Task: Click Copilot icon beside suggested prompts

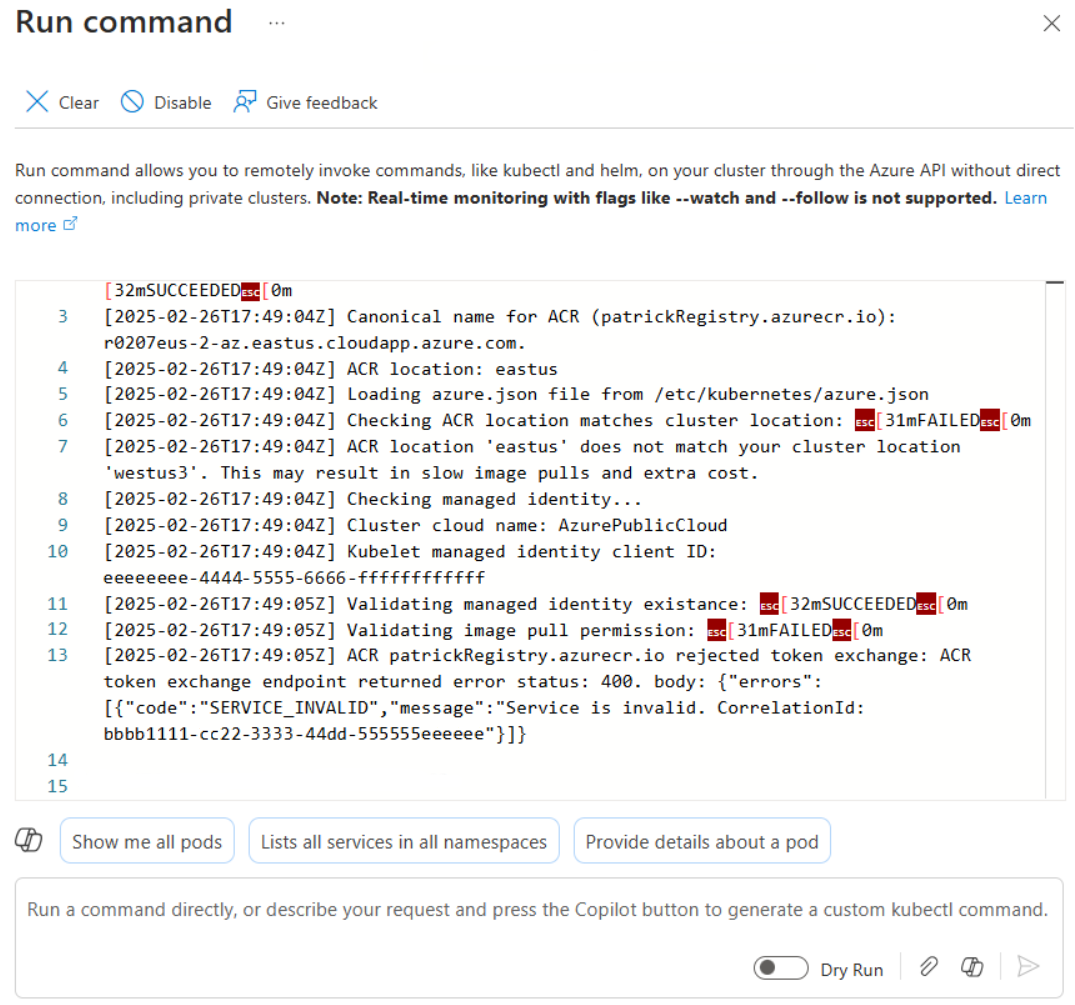Action: point(29,841)
